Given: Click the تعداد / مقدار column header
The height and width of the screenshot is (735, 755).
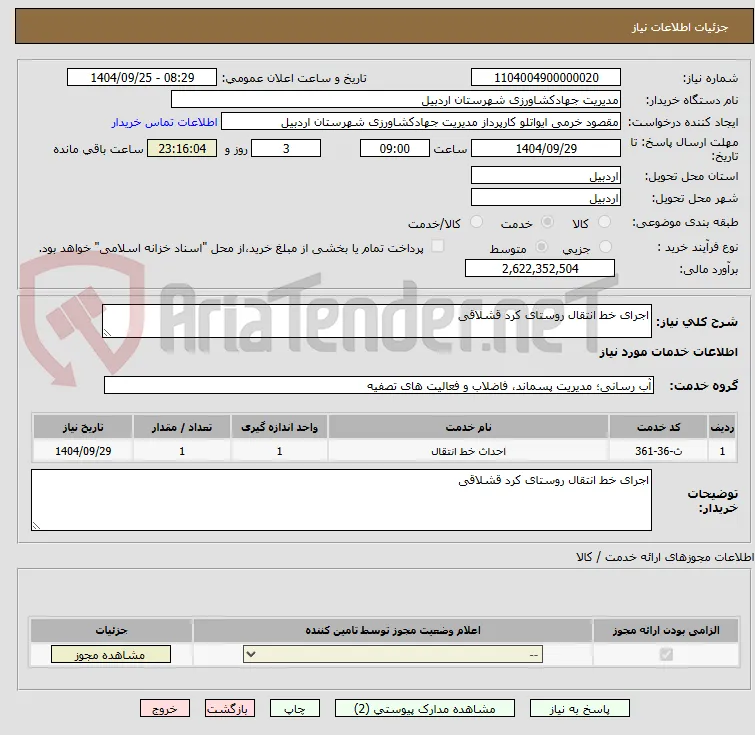Looking at the screenshot, I should pos(182,427).
